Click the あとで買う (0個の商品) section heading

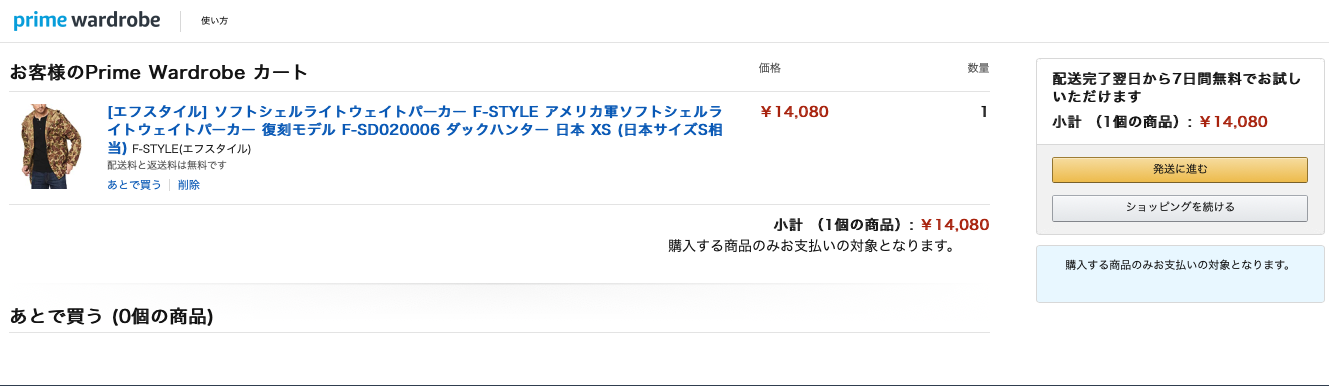click(111, 317)
